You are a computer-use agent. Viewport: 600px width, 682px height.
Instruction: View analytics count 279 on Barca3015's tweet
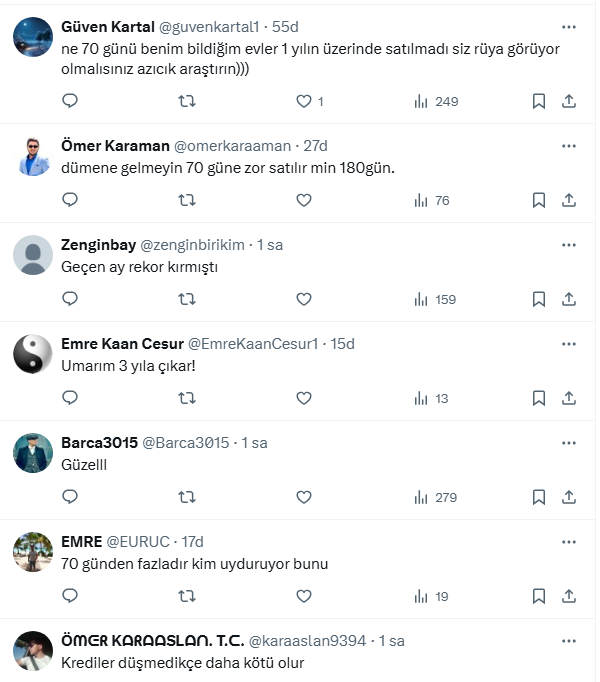tap(436, 497)
